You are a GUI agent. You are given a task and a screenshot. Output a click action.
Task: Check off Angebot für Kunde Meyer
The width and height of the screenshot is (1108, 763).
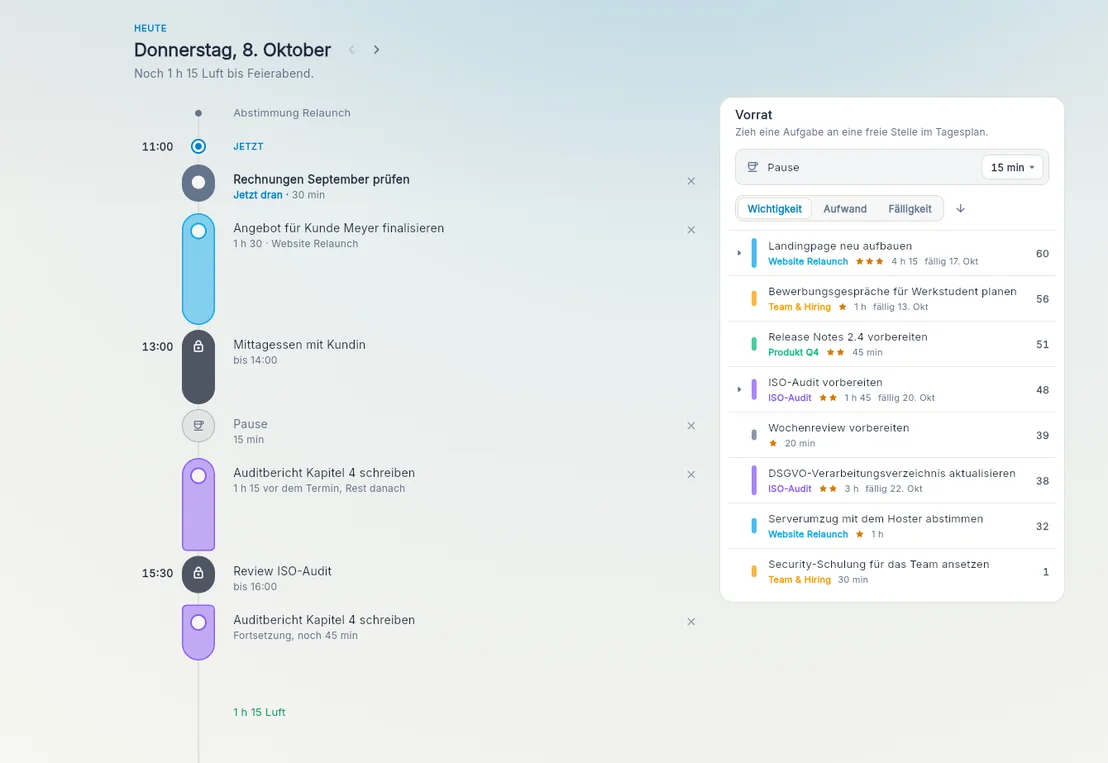coord(199,231)
